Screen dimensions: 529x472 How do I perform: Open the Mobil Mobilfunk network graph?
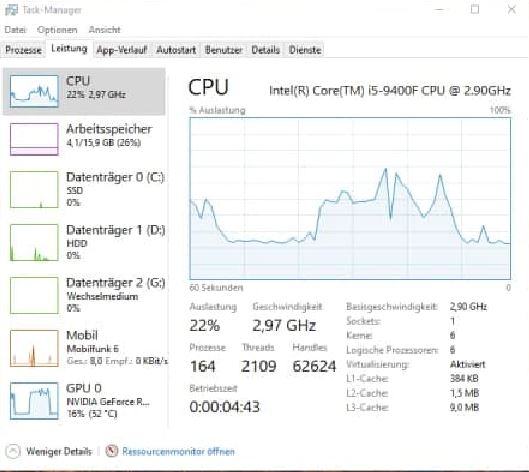34,348
